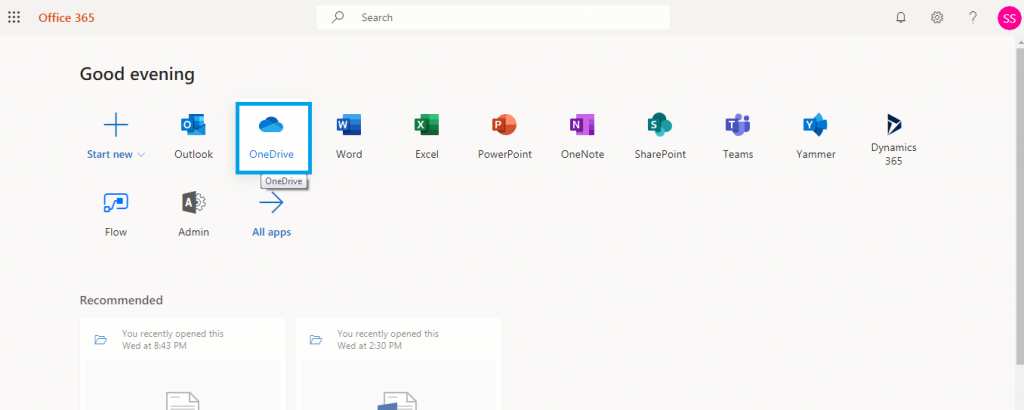This screenshot has width=1024, height=410.
Task: Click the Outlook label
Action: (x=193, y=155)
